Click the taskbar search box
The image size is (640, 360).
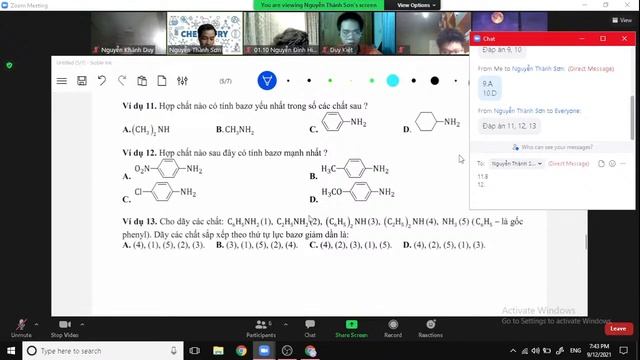pyautogui.click(x=103, y=351)
